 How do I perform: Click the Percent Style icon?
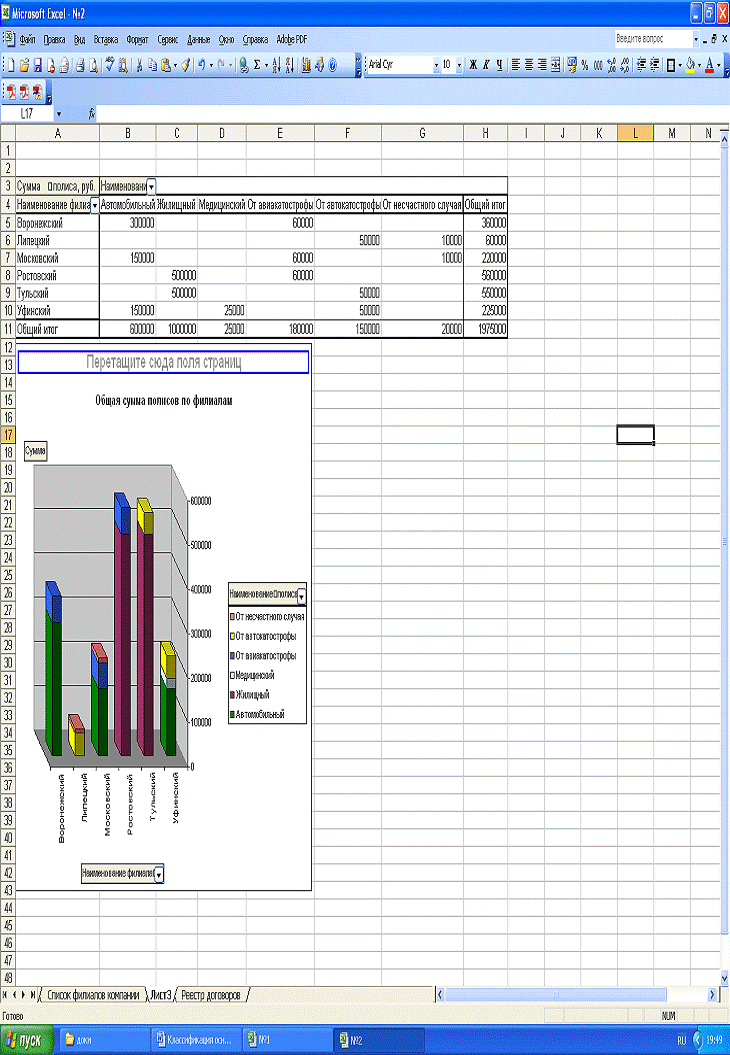584,65
